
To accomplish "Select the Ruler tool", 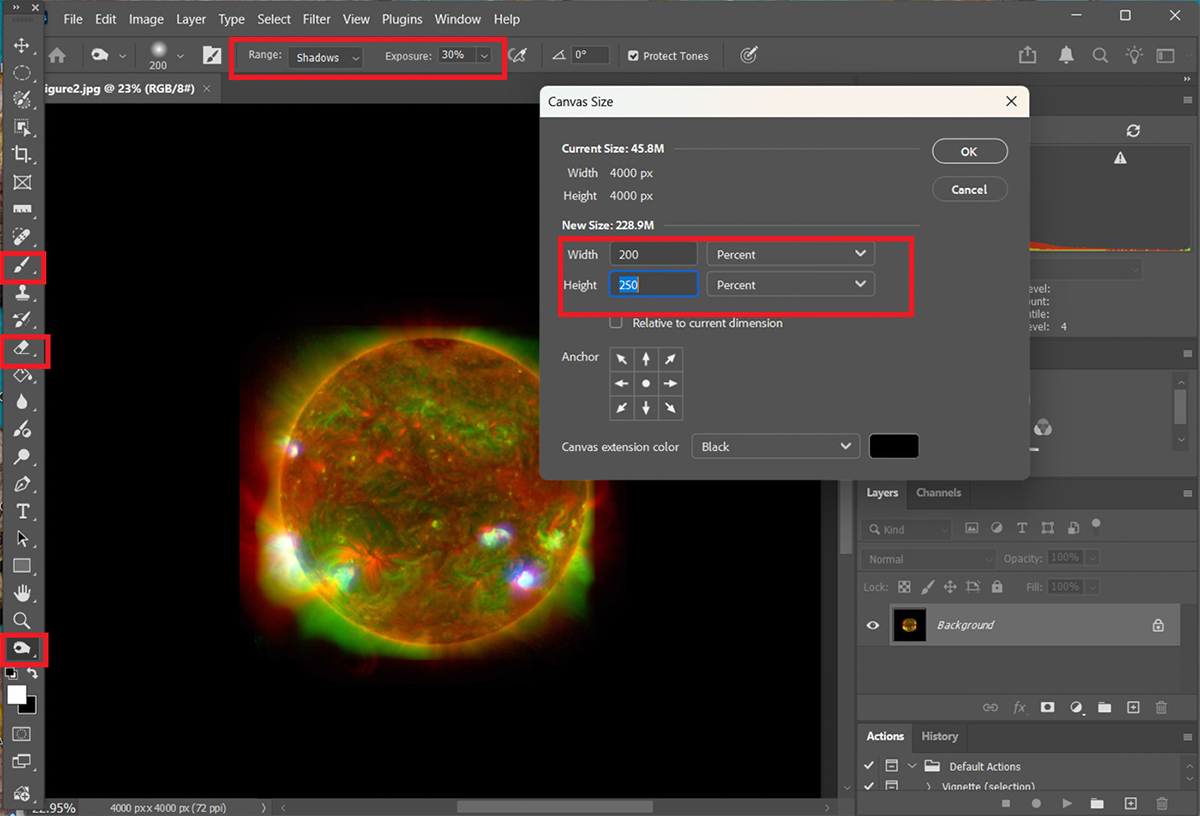I will click(22, 209).
